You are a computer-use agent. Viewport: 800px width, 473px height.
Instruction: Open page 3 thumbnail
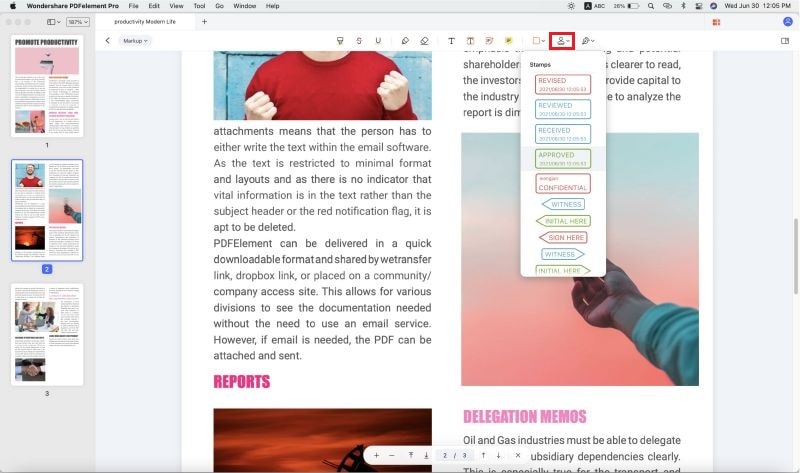point(47,334)
